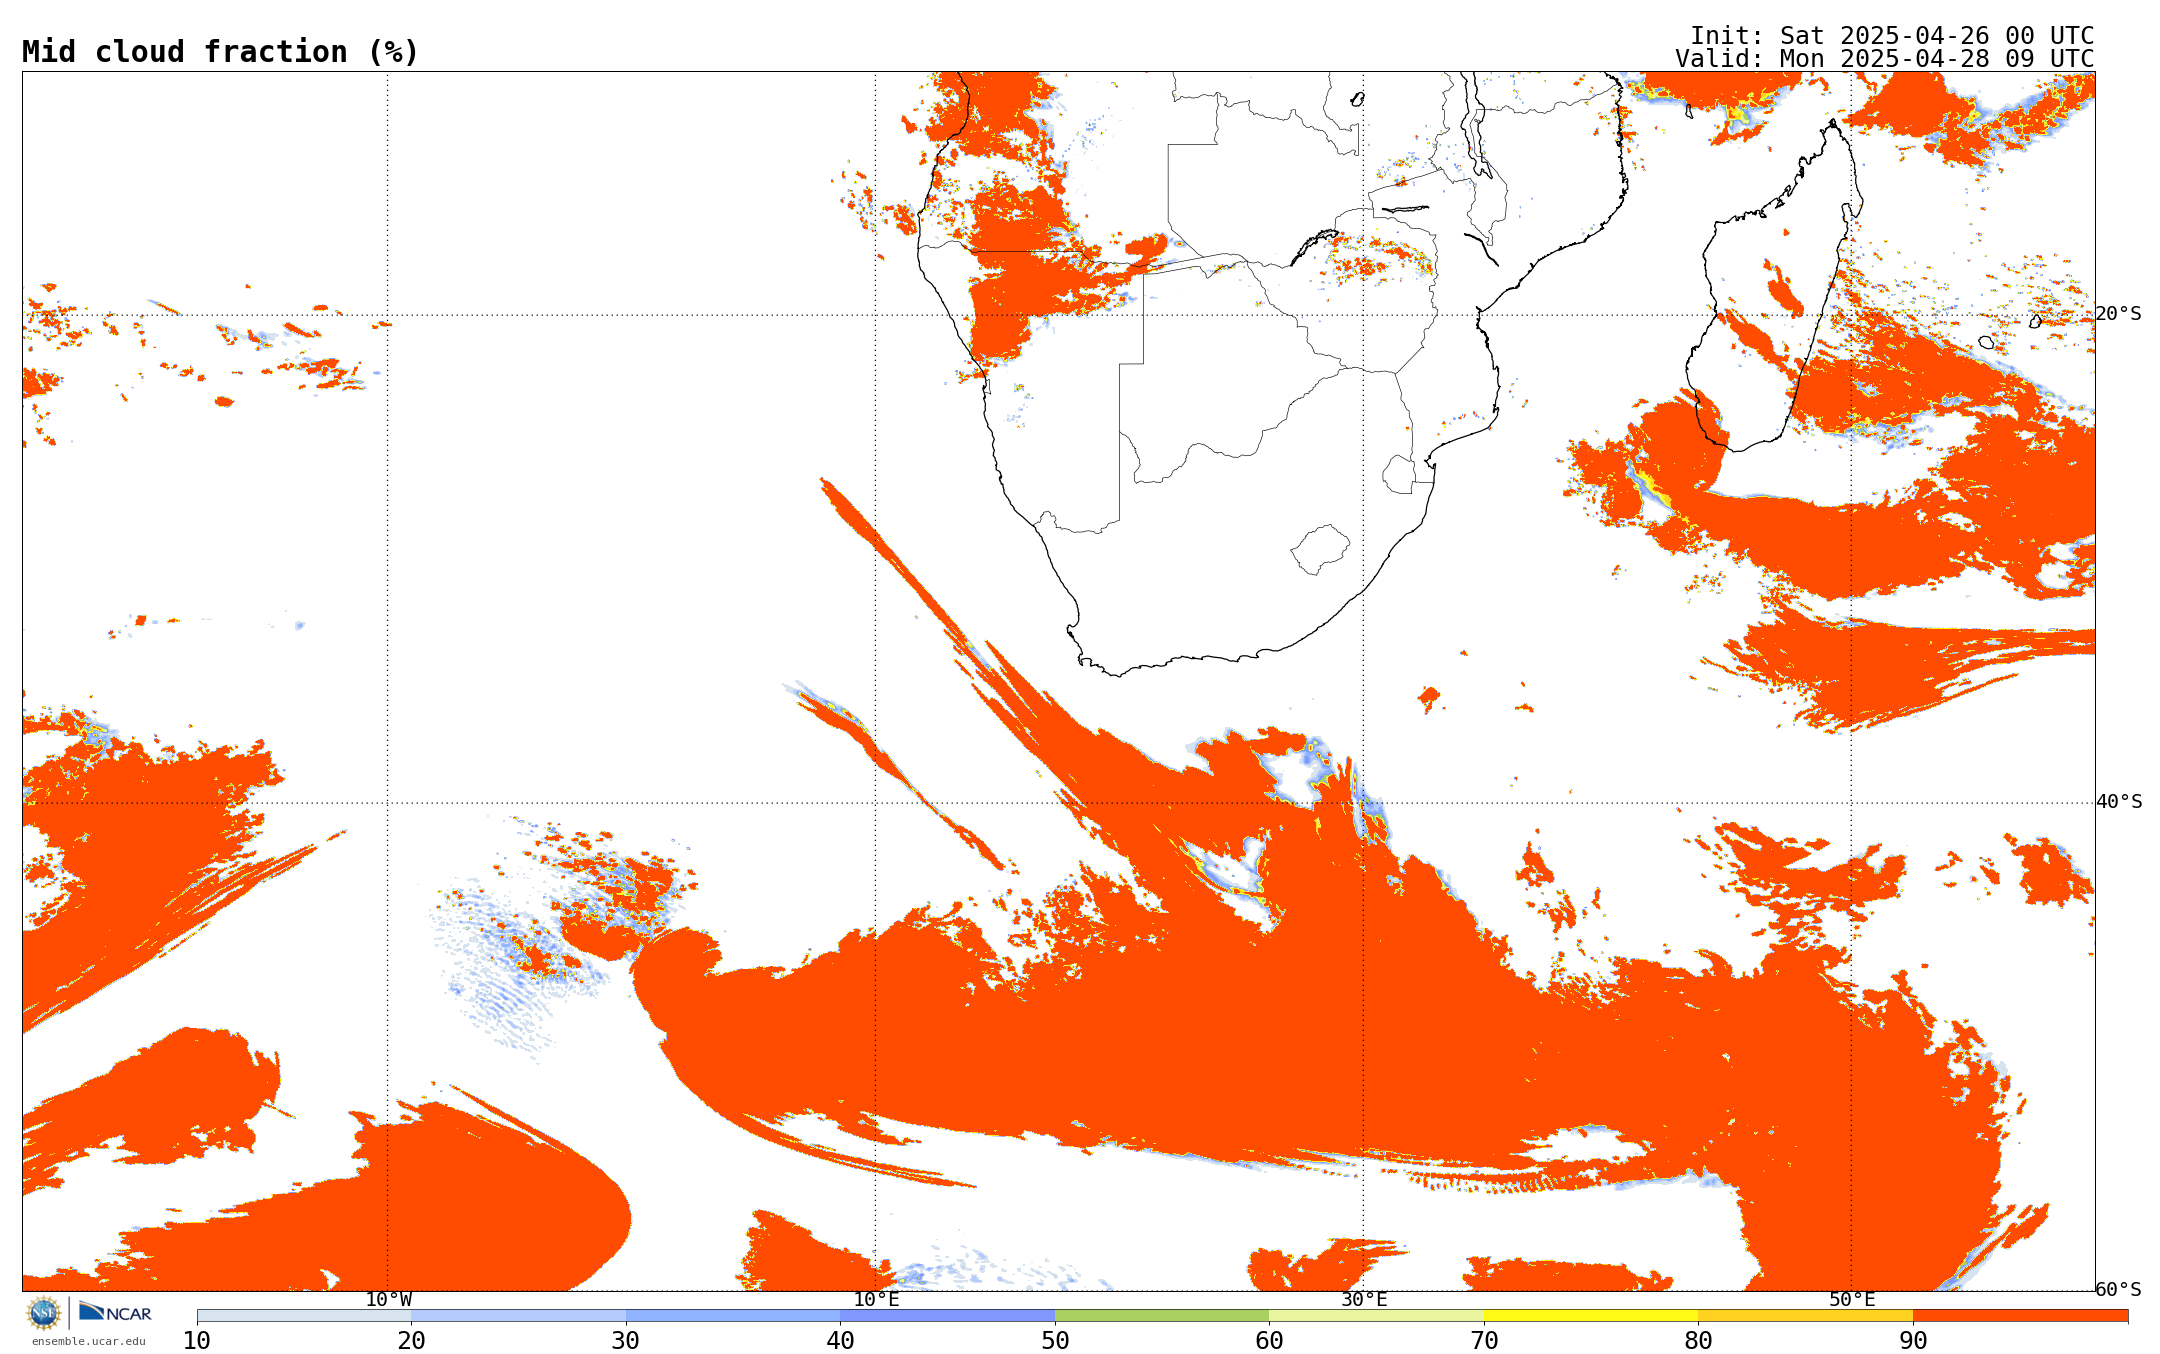Click the Init: Sat 2025-04-26 00 UTC text
Screen dimensions: 2160x1354
click(1892, 35)
